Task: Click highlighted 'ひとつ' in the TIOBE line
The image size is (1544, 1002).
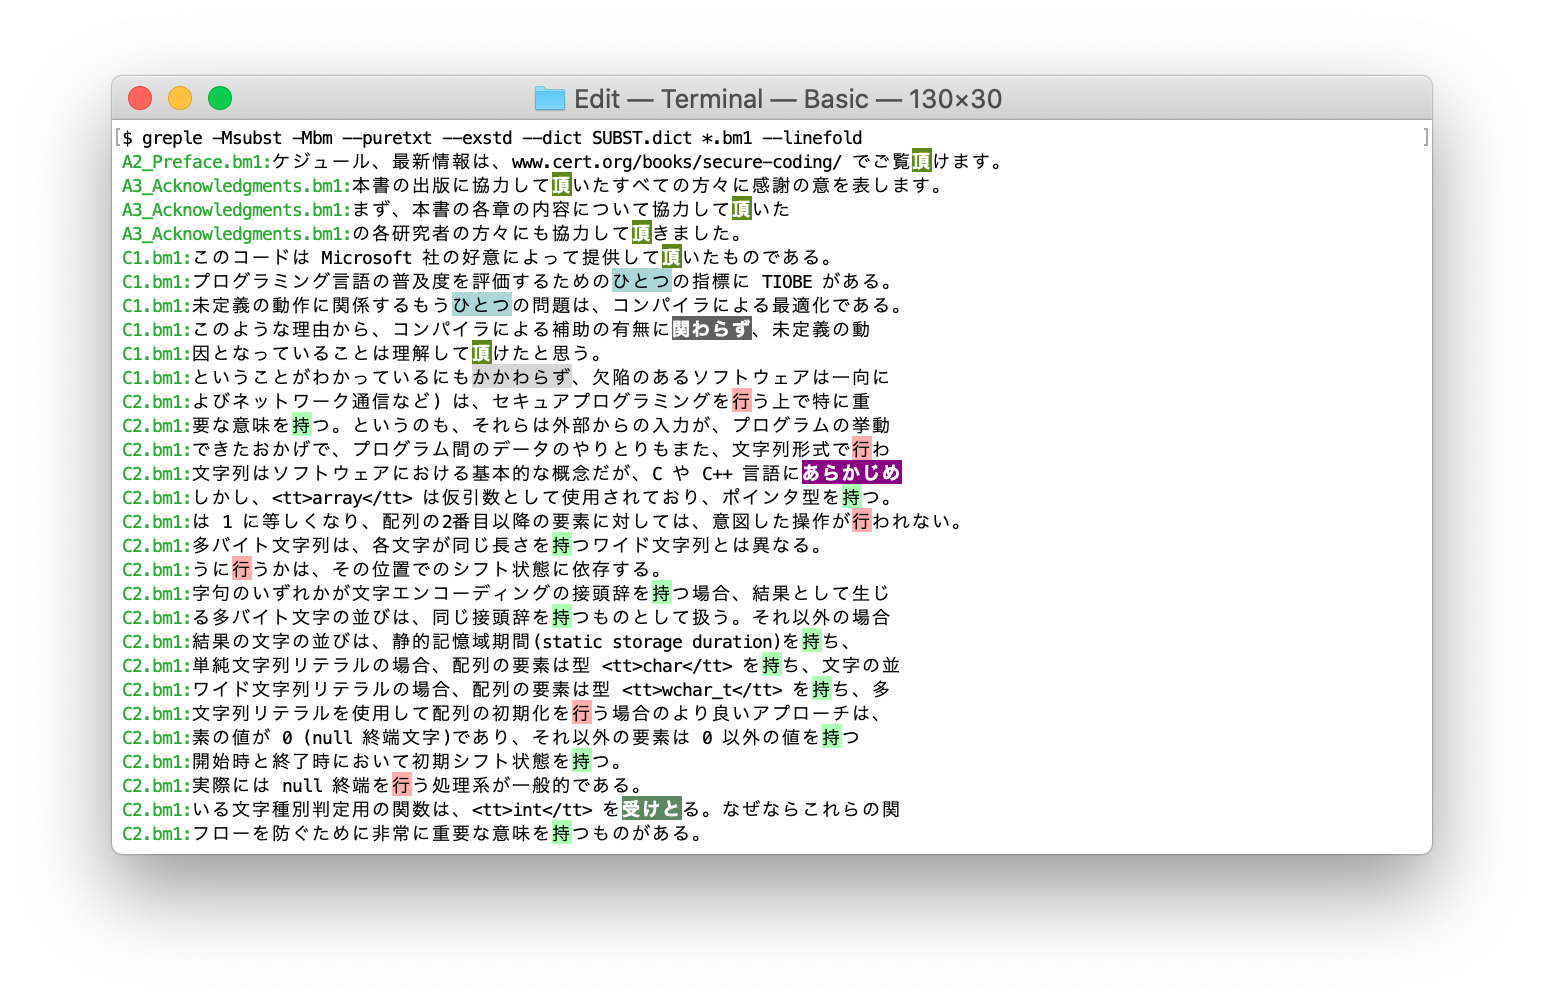Action: tap(642, 282)
